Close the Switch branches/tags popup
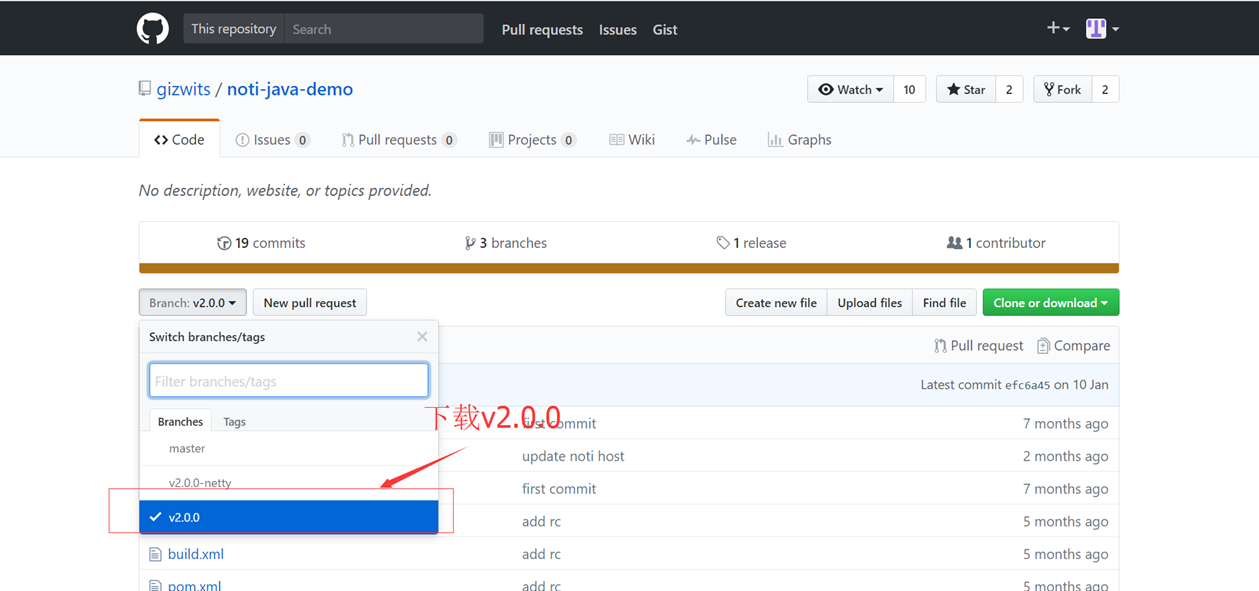The width and height of the screenshot is (1259, 591). [422, 337]
